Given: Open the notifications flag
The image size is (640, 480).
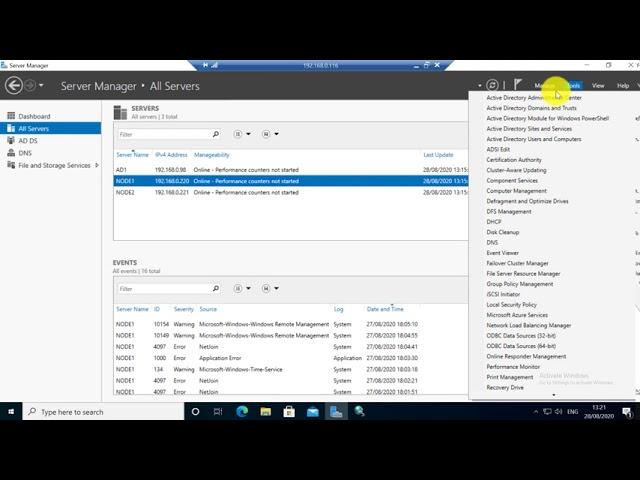Looking at the screenshot, I should point(518,86).
